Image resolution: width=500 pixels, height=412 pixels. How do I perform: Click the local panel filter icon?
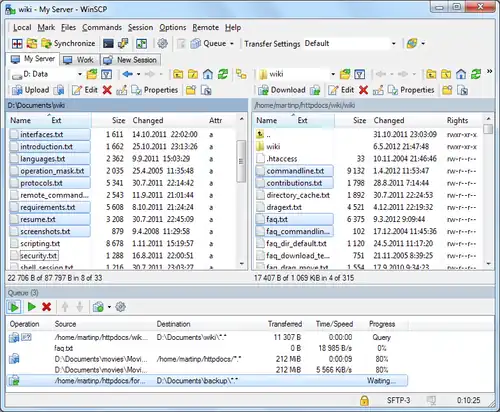point(106,74)
